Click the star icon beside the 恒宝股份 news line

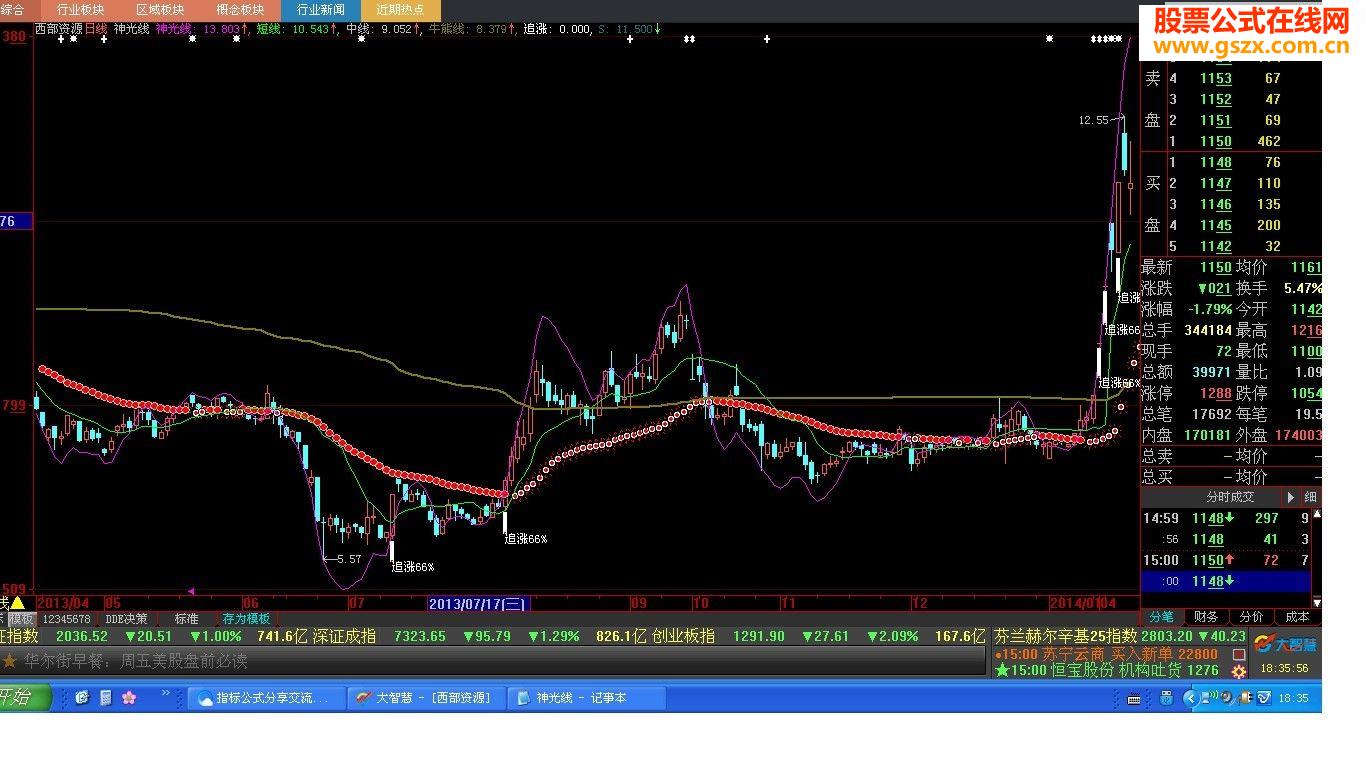(1000, 669)
